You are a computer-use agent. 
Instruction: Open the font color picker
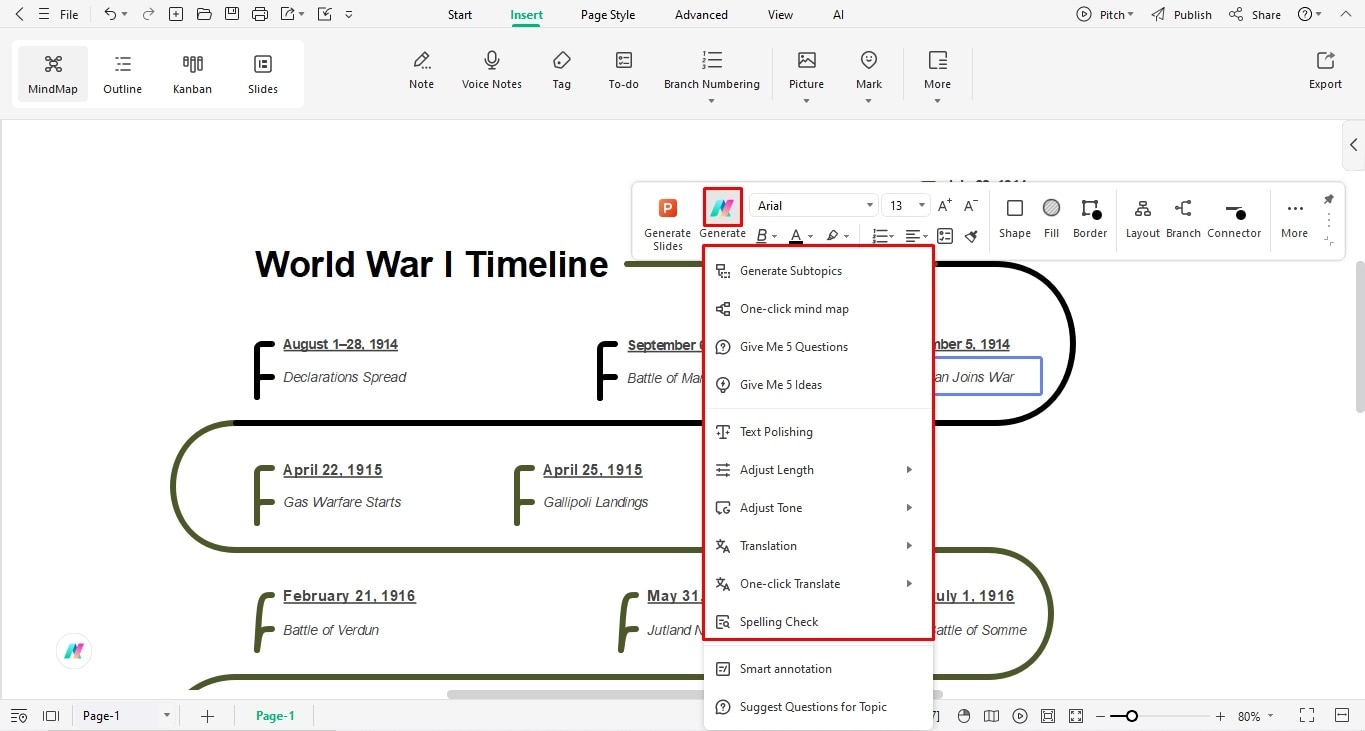pos(796,236)
